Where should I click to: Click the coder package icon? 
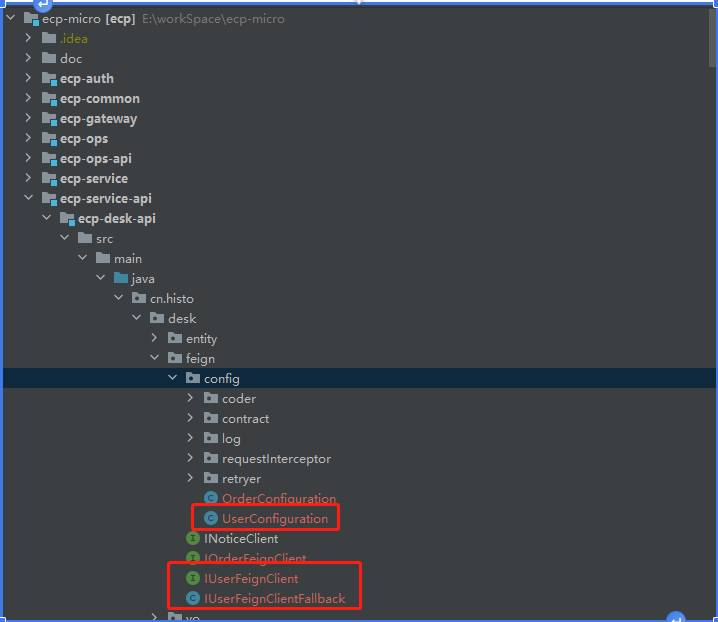point(211,398)
